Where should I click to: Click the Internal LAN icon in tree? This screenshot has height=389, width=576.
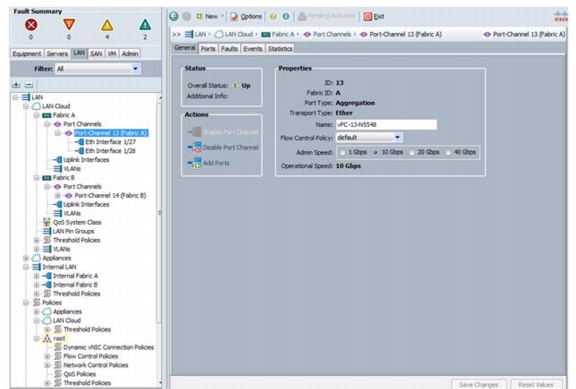pos(36,267)
